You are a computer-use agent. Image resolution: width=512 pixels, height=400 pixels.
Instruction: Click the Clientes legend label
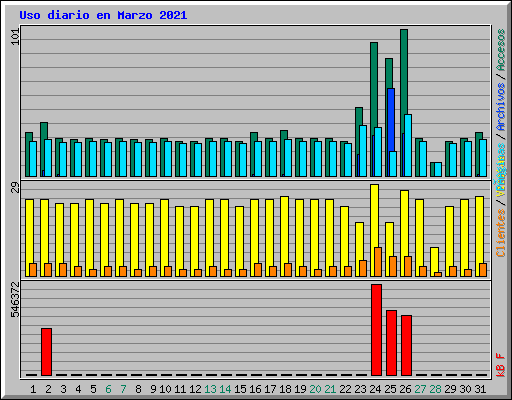click(501, 233)
